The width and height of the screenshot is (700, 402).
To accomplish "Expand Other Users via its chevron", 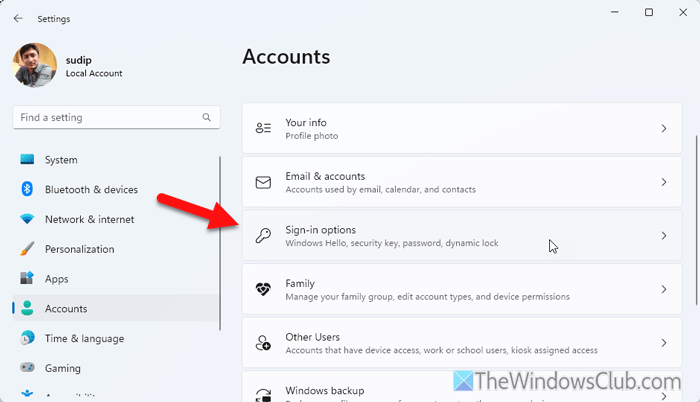I will pyautogui.click(x=664, y=343).
